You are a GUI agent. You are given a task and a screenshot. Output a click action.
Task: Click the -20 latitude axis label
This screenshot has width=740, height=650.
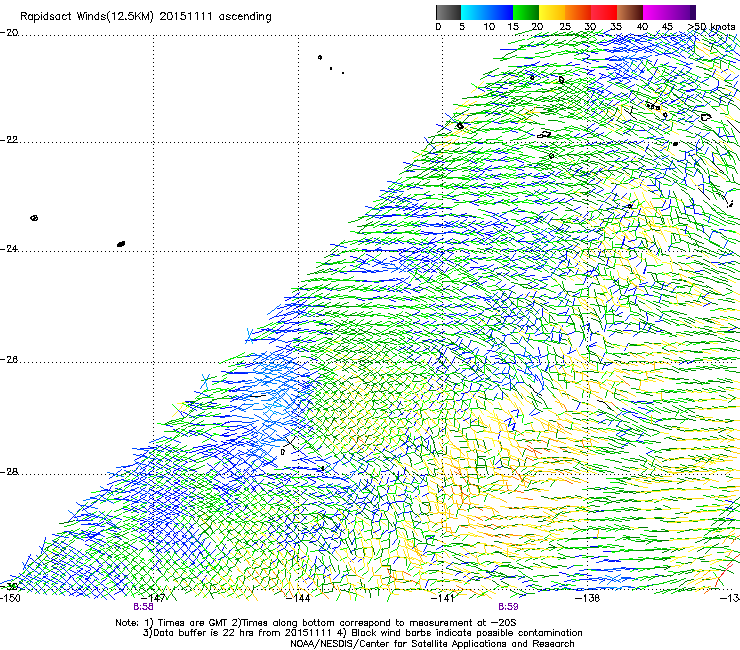pos(9,33)
